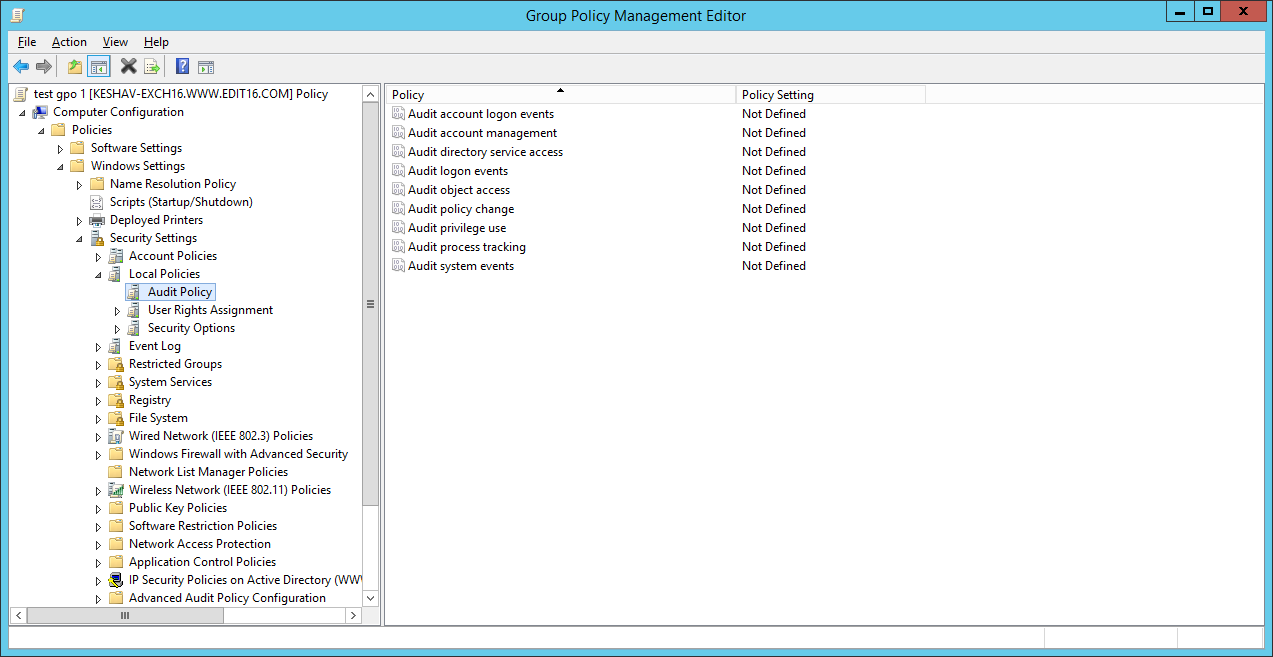The image size is (1273, 657).
Task: Click the Up One Level folder icon
Action: (75, 67)
